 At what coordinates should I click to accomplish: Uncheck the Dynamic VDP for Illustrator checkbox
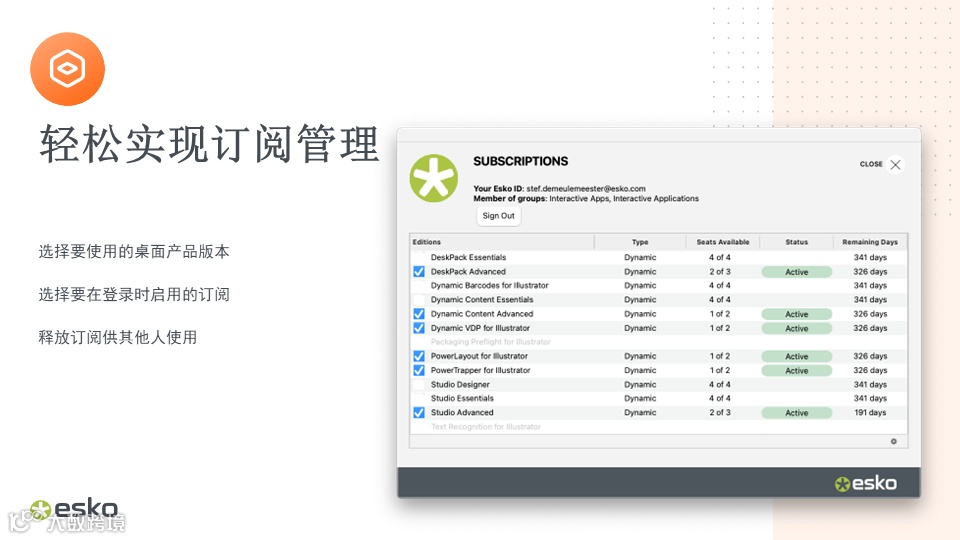(419, 328)
